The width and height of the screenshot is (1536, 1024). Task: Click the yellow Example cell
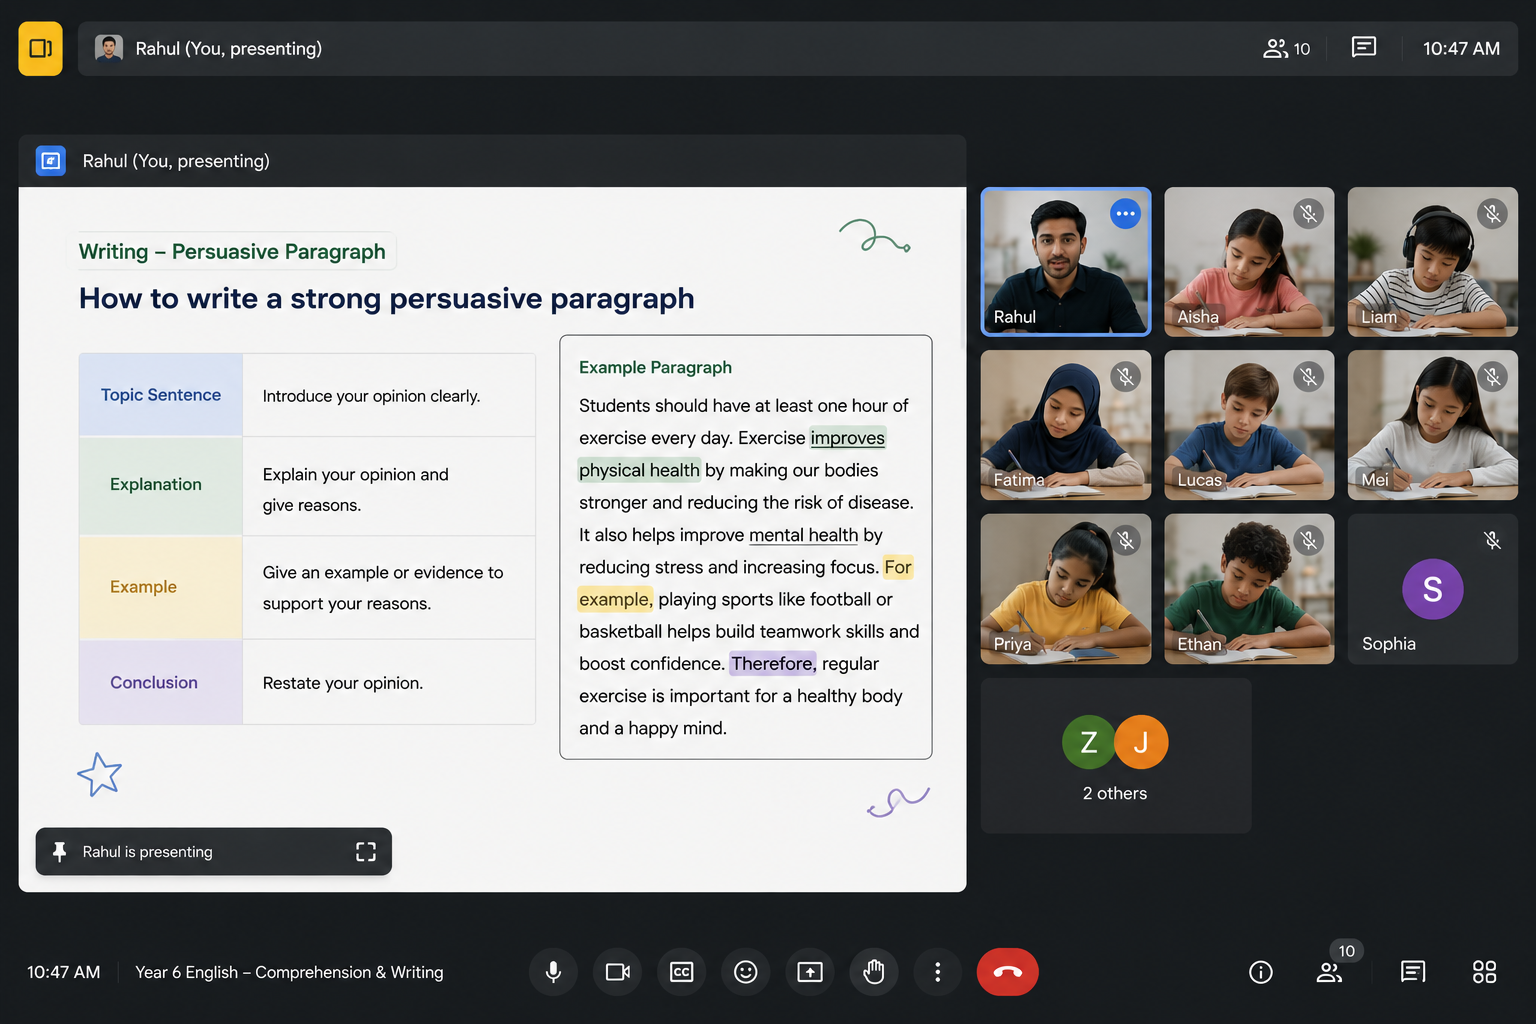161,587
